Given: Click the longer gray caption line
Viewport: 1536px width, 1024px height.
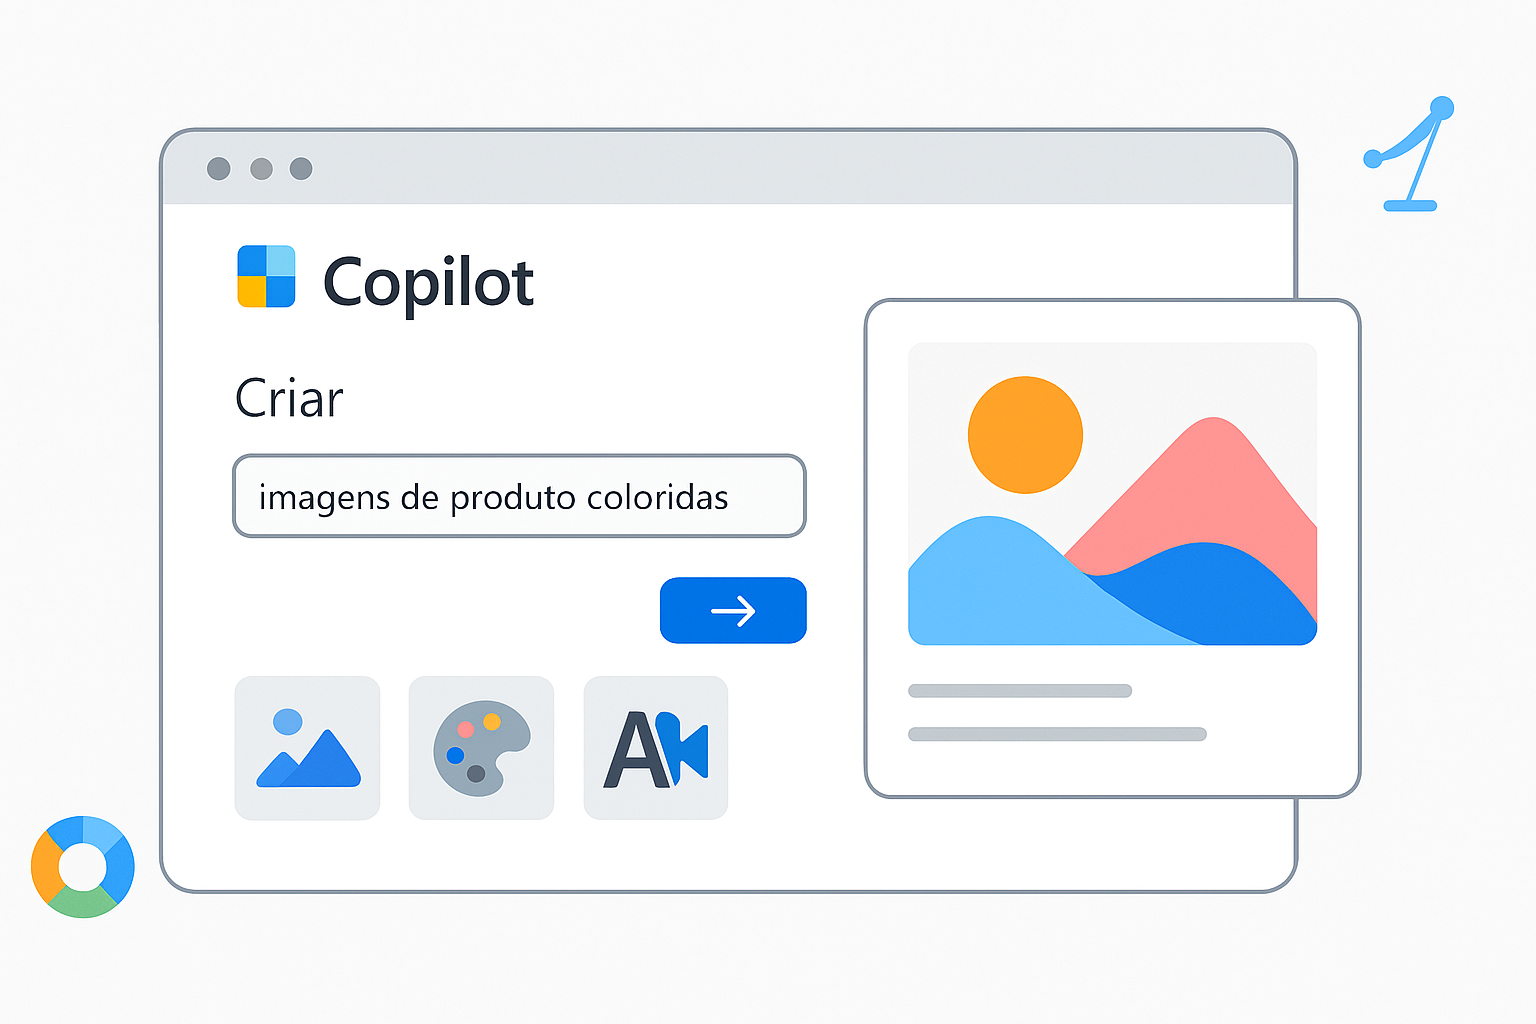Looking at the screenshot, I should click(1057, 734).
